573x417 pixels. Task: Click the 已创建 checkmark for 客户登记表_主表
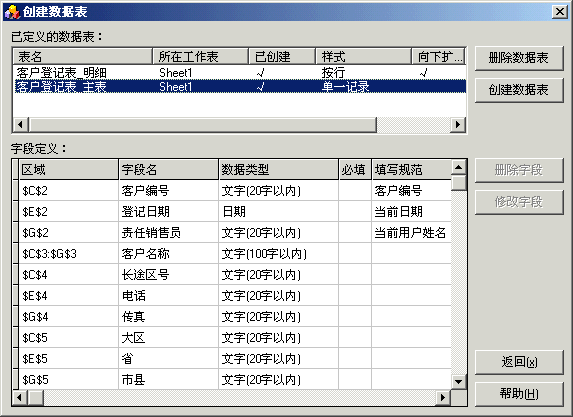point(261,87)
